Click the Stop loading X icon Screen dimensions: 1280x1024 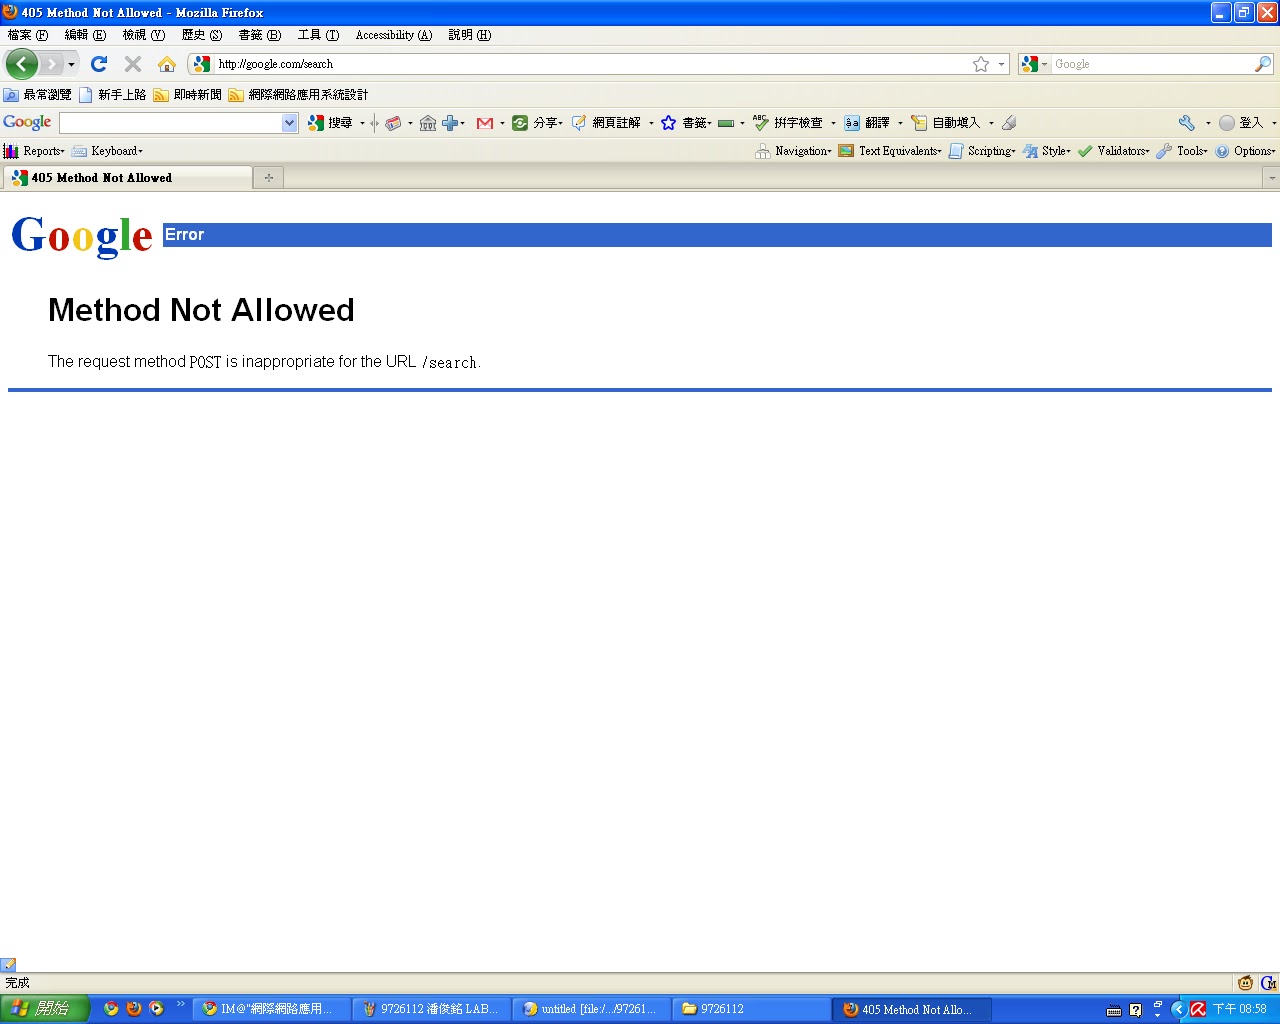pos(133,64)
